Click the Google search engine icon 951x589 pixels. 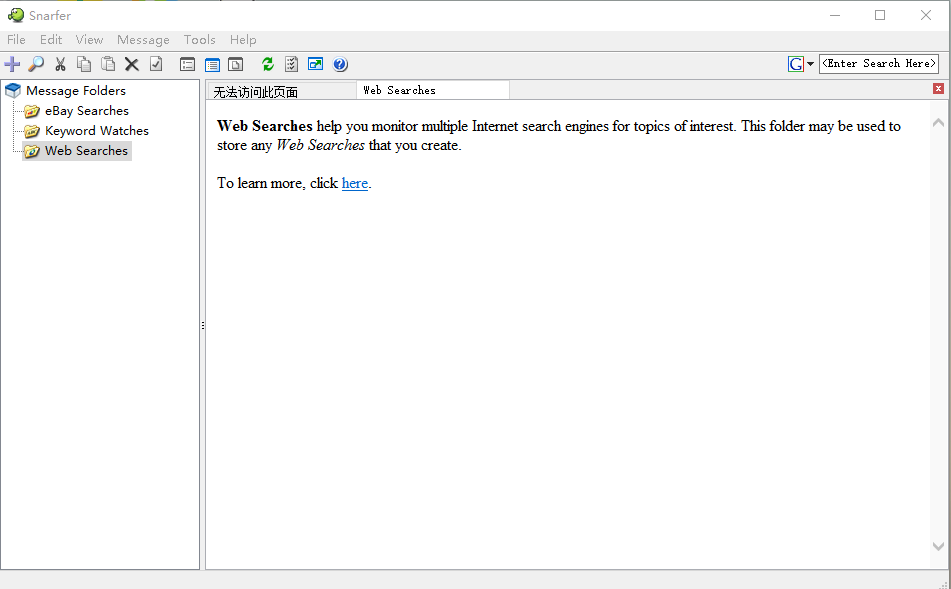coord(796,64)
